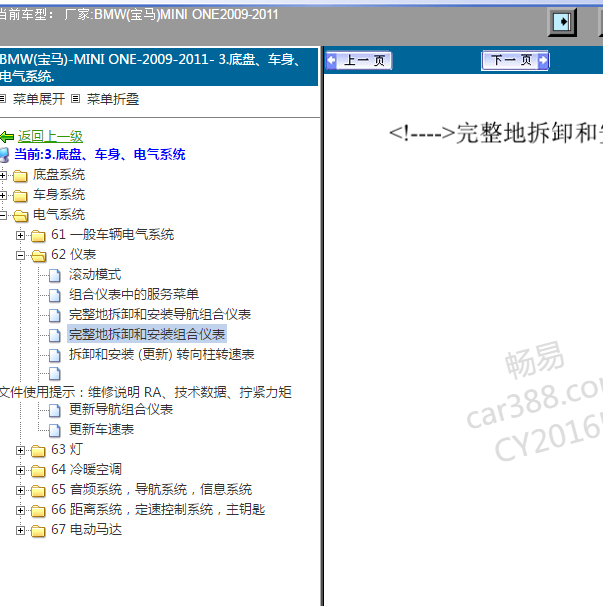603x606 pixels.
Task: Click document icon beside 拆卸和安装 (更新) 转向柱转速表
Action: pos(55,355)
